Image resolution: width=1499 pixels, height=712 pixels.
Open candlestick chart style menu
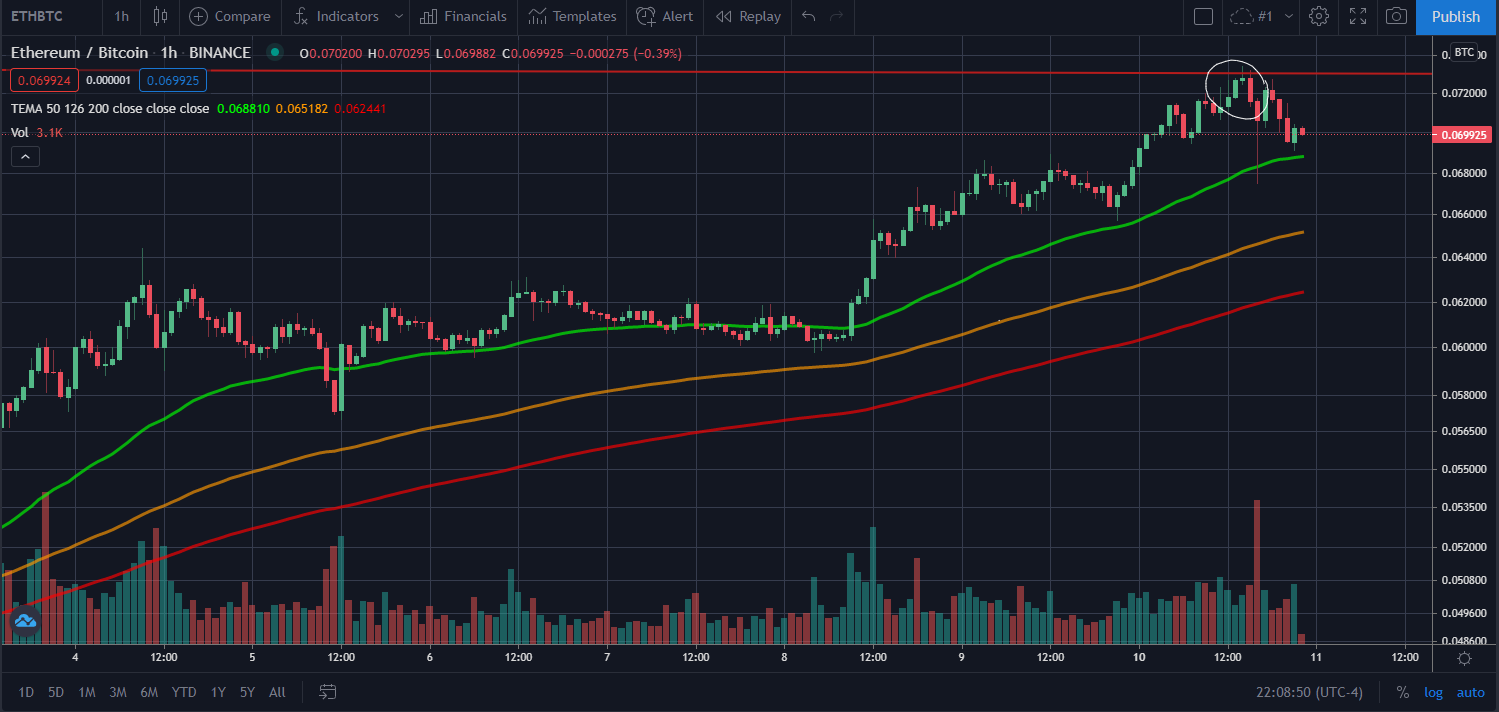click(160, 16)
